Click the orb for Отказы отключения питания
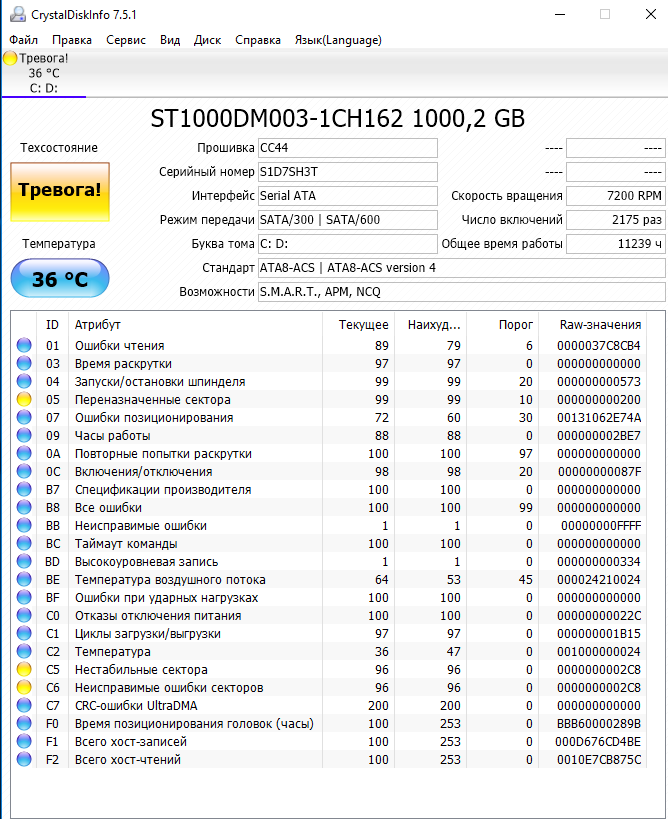The width and height of the screenshot is (668, 819). [24, 615]
